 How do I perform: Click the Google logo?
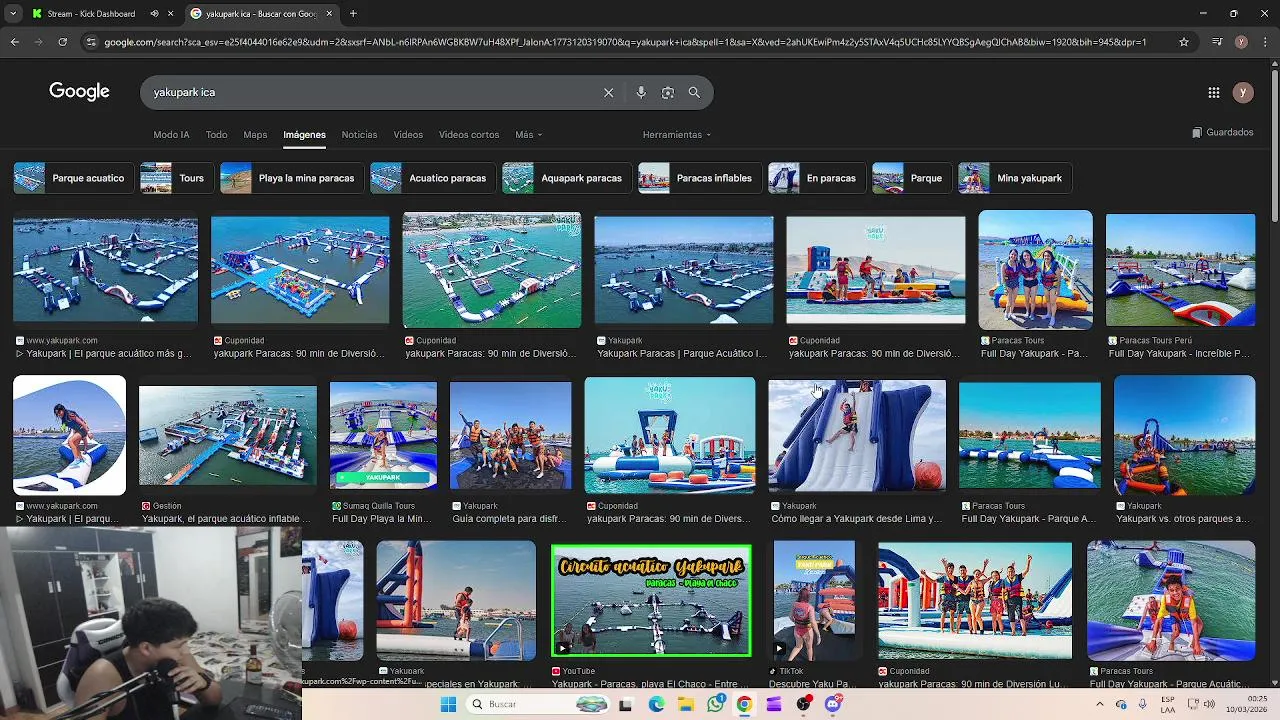[79, 92]
